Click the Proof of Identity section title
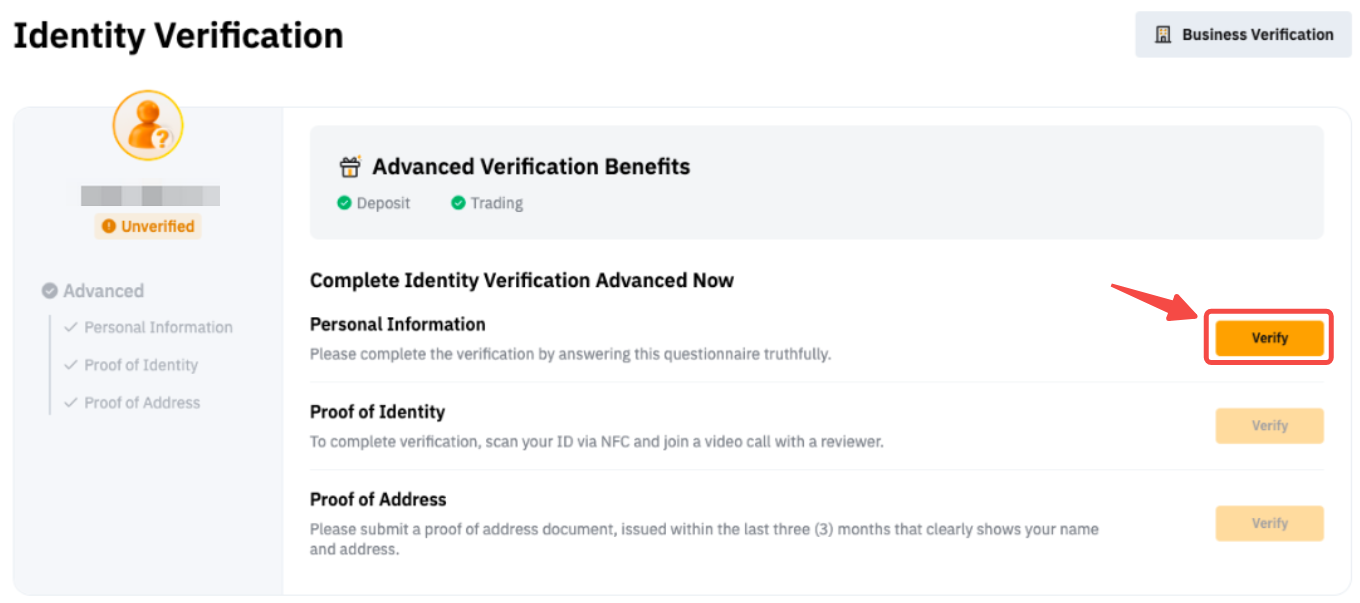Viewport: 1360px width, 603px height. (377, 412)
